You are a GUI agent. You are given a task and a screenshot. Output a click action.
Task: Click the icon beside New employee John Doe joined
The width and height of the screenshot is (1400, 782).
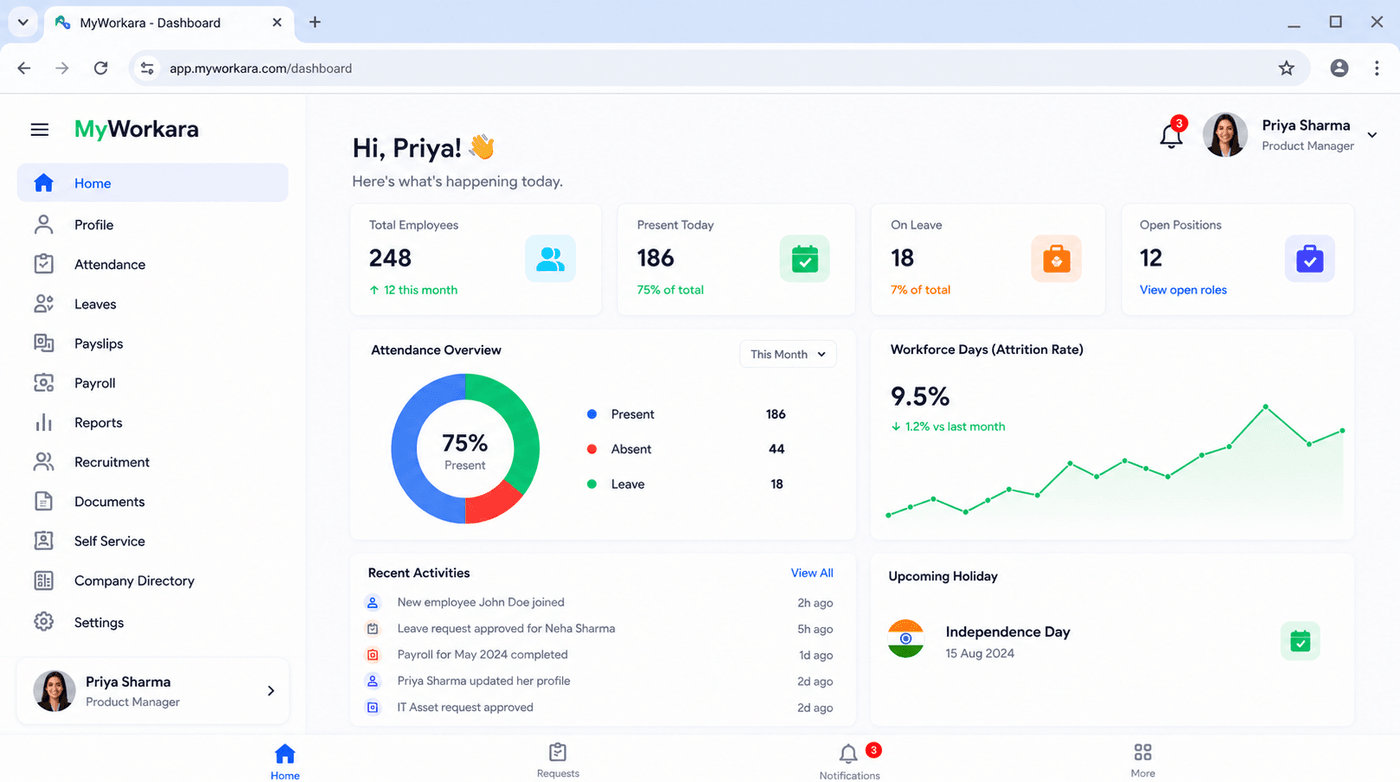(373, 603)
